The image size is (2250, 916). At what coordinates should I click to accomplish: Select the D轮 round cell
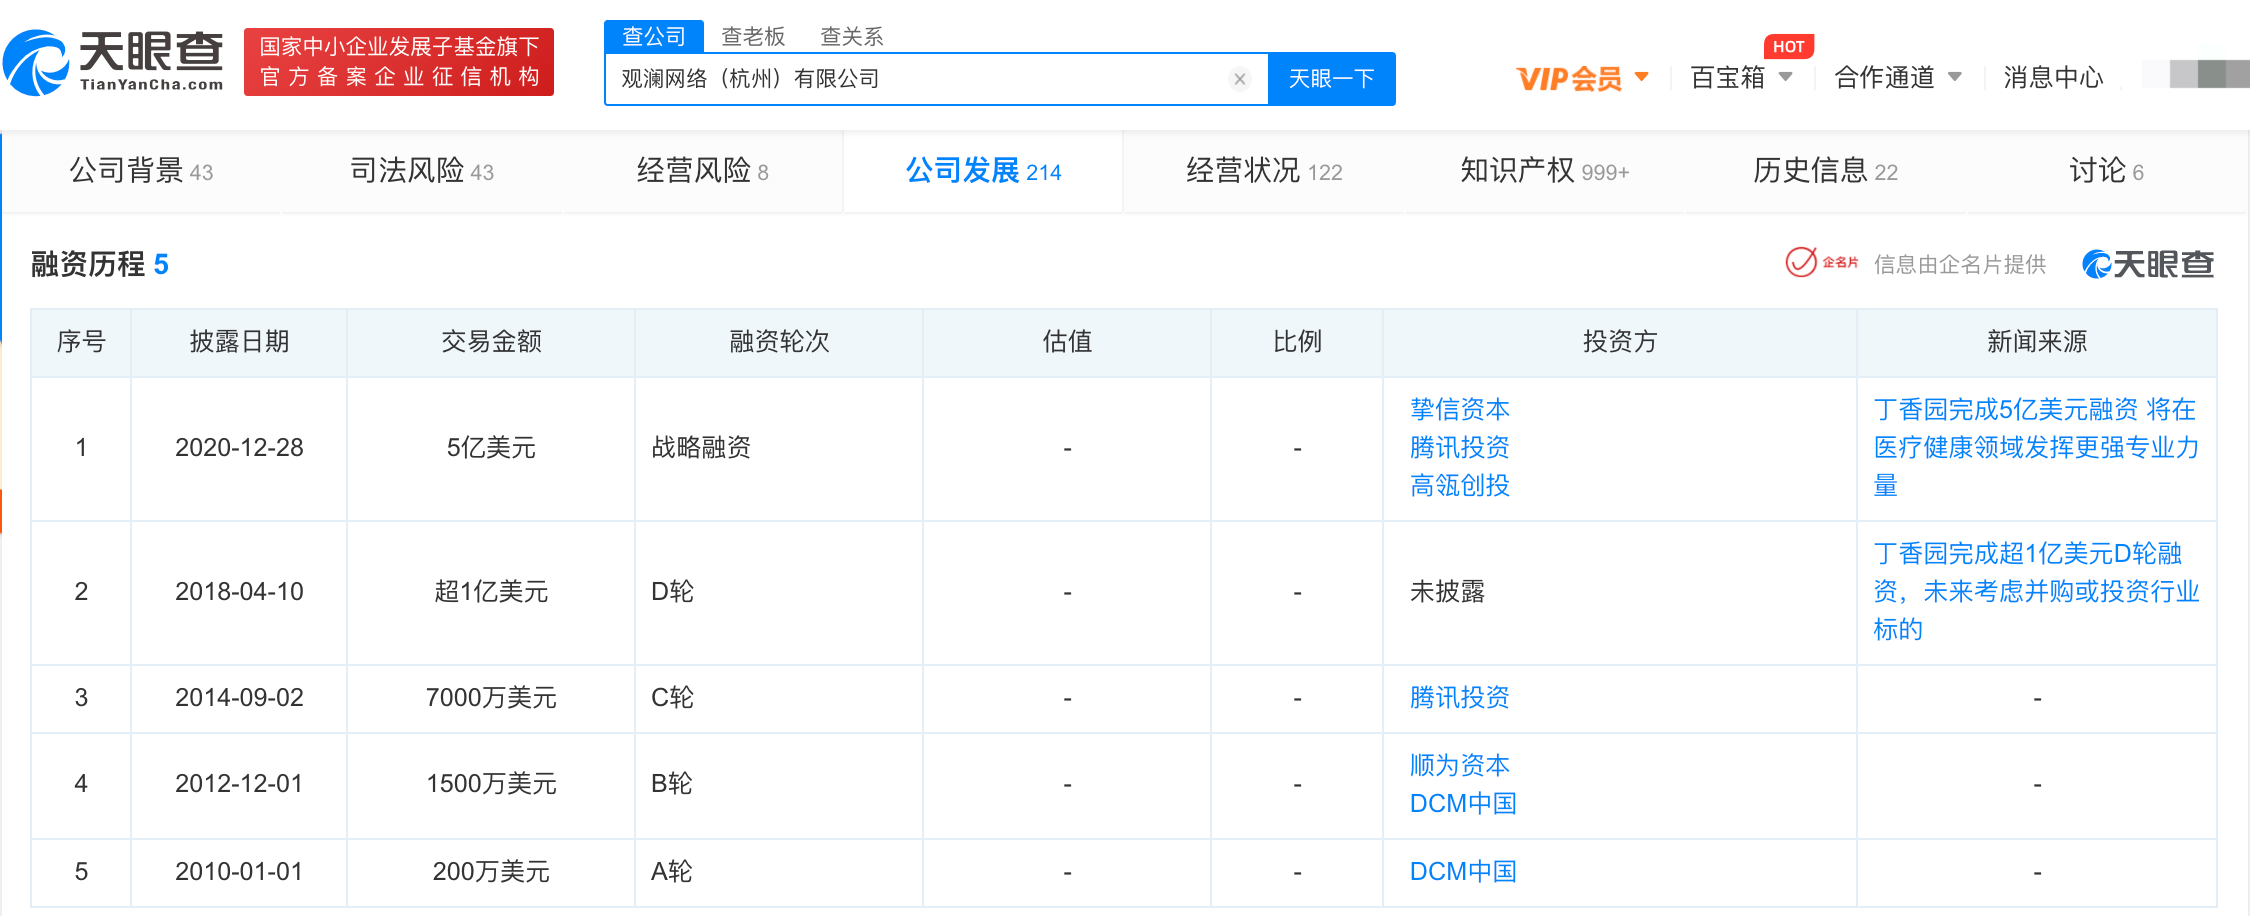[x=779, y=591]
